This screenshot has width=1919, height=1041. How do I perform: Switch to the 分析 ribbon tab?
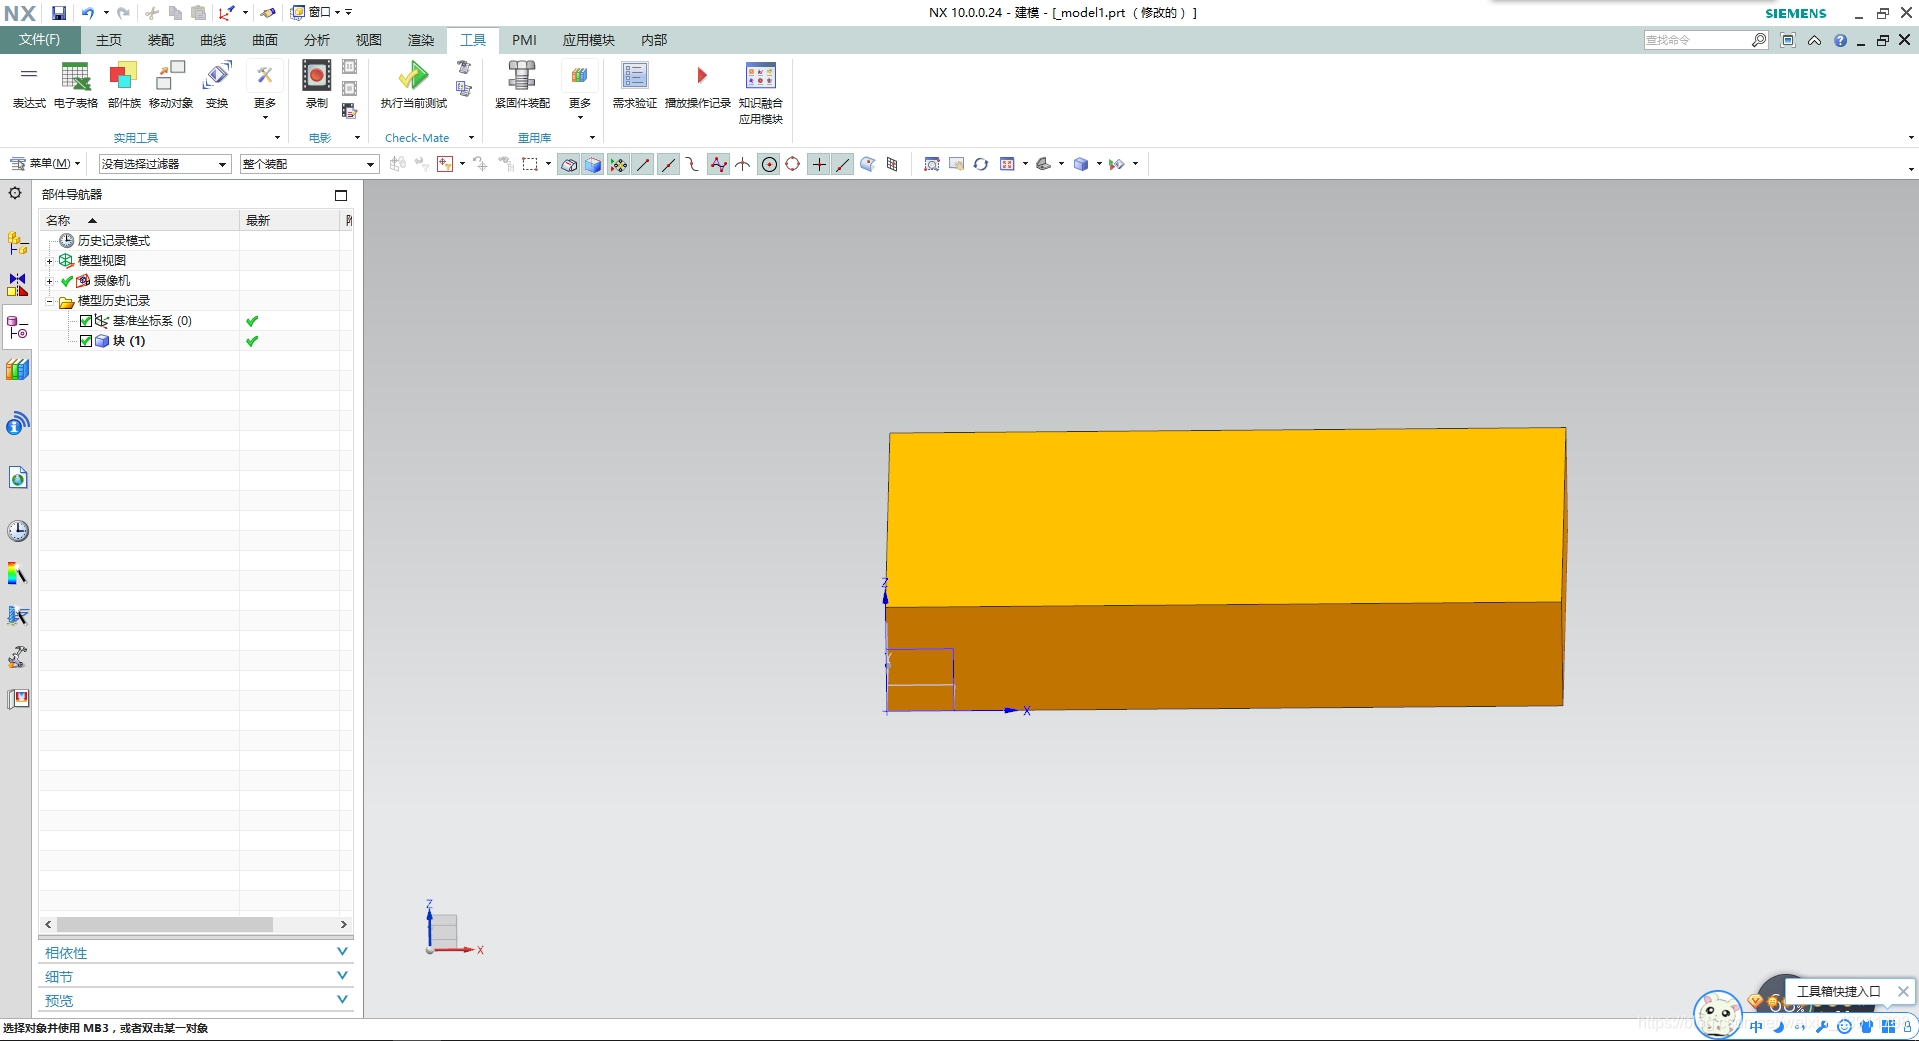[317, 40]
